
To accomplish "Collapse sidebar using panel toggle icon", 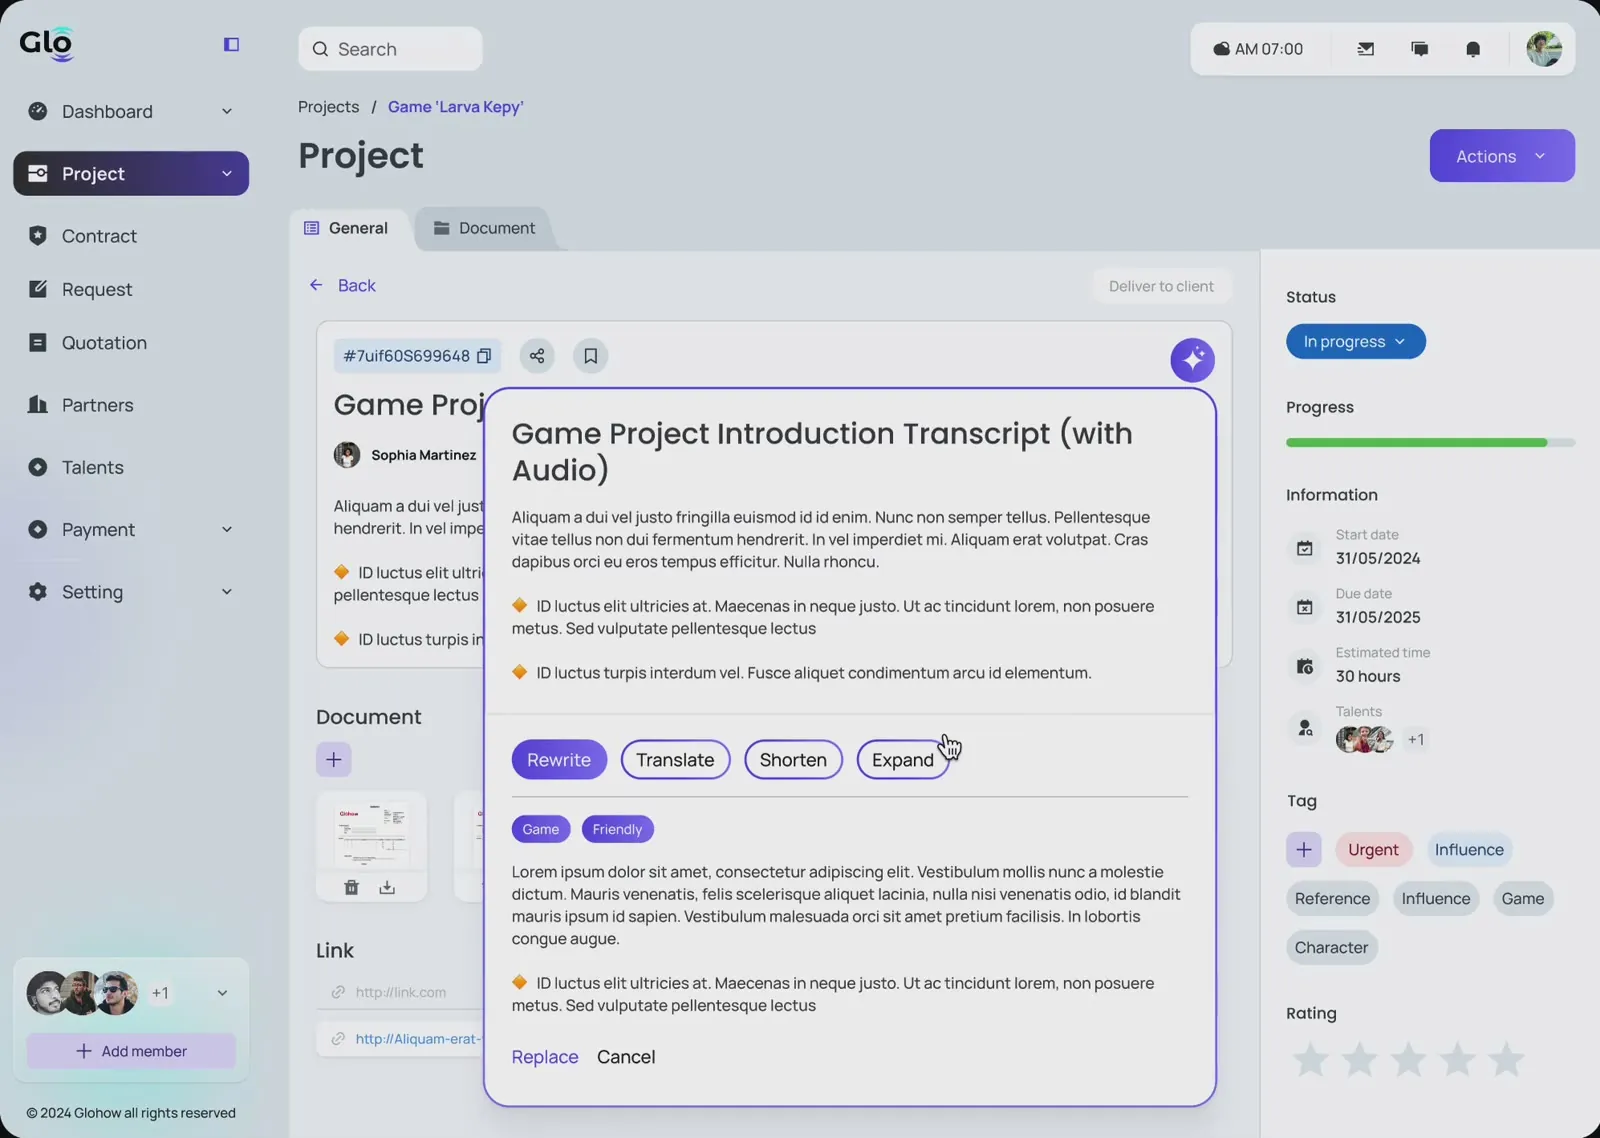I will click(x=231, y=44).
